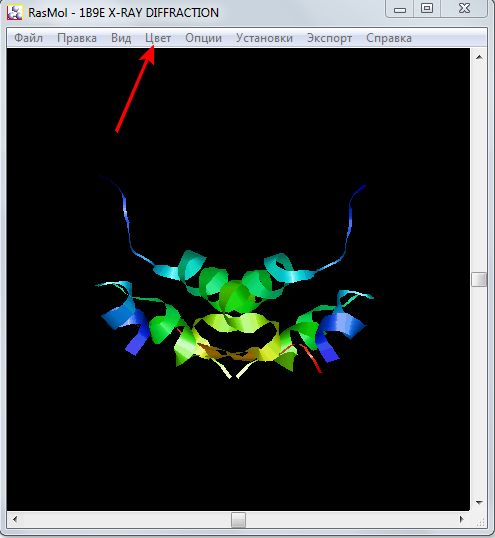Click the green helix at molecule center
This screenshot has width=495, height=538.
tap(236, 297)
